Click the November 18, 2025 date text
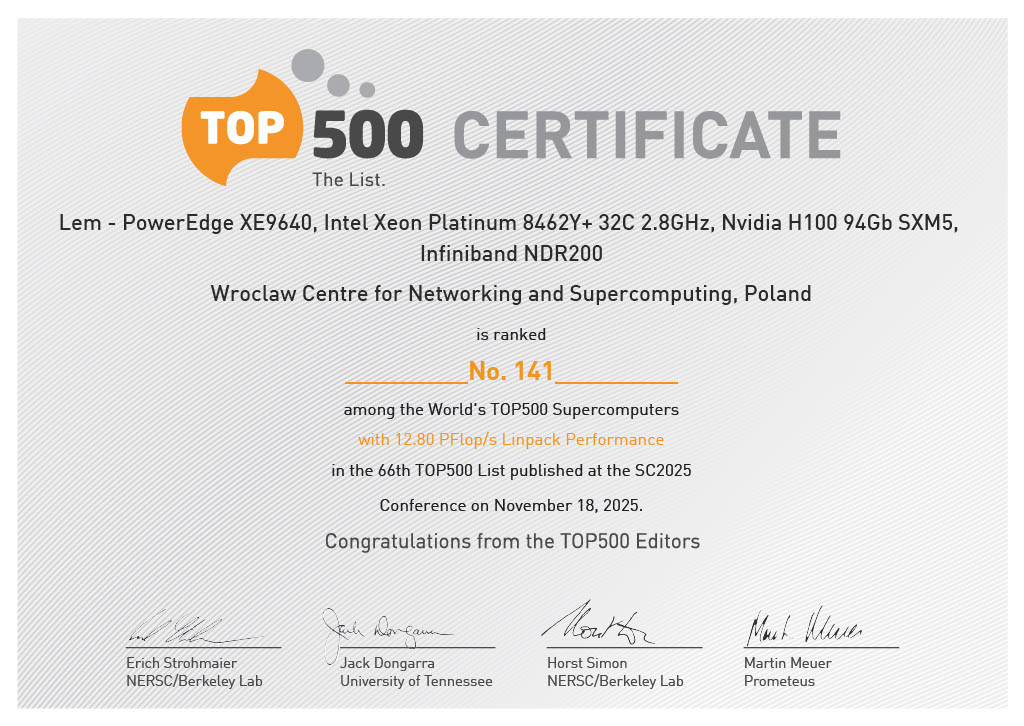 (511, 505)
